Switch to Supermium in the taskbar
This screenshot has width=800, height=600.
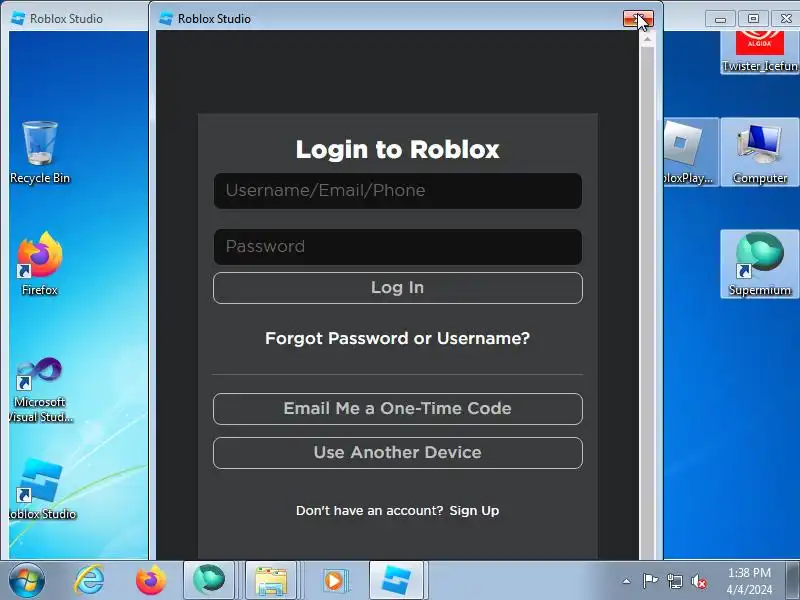coord(209,580)
